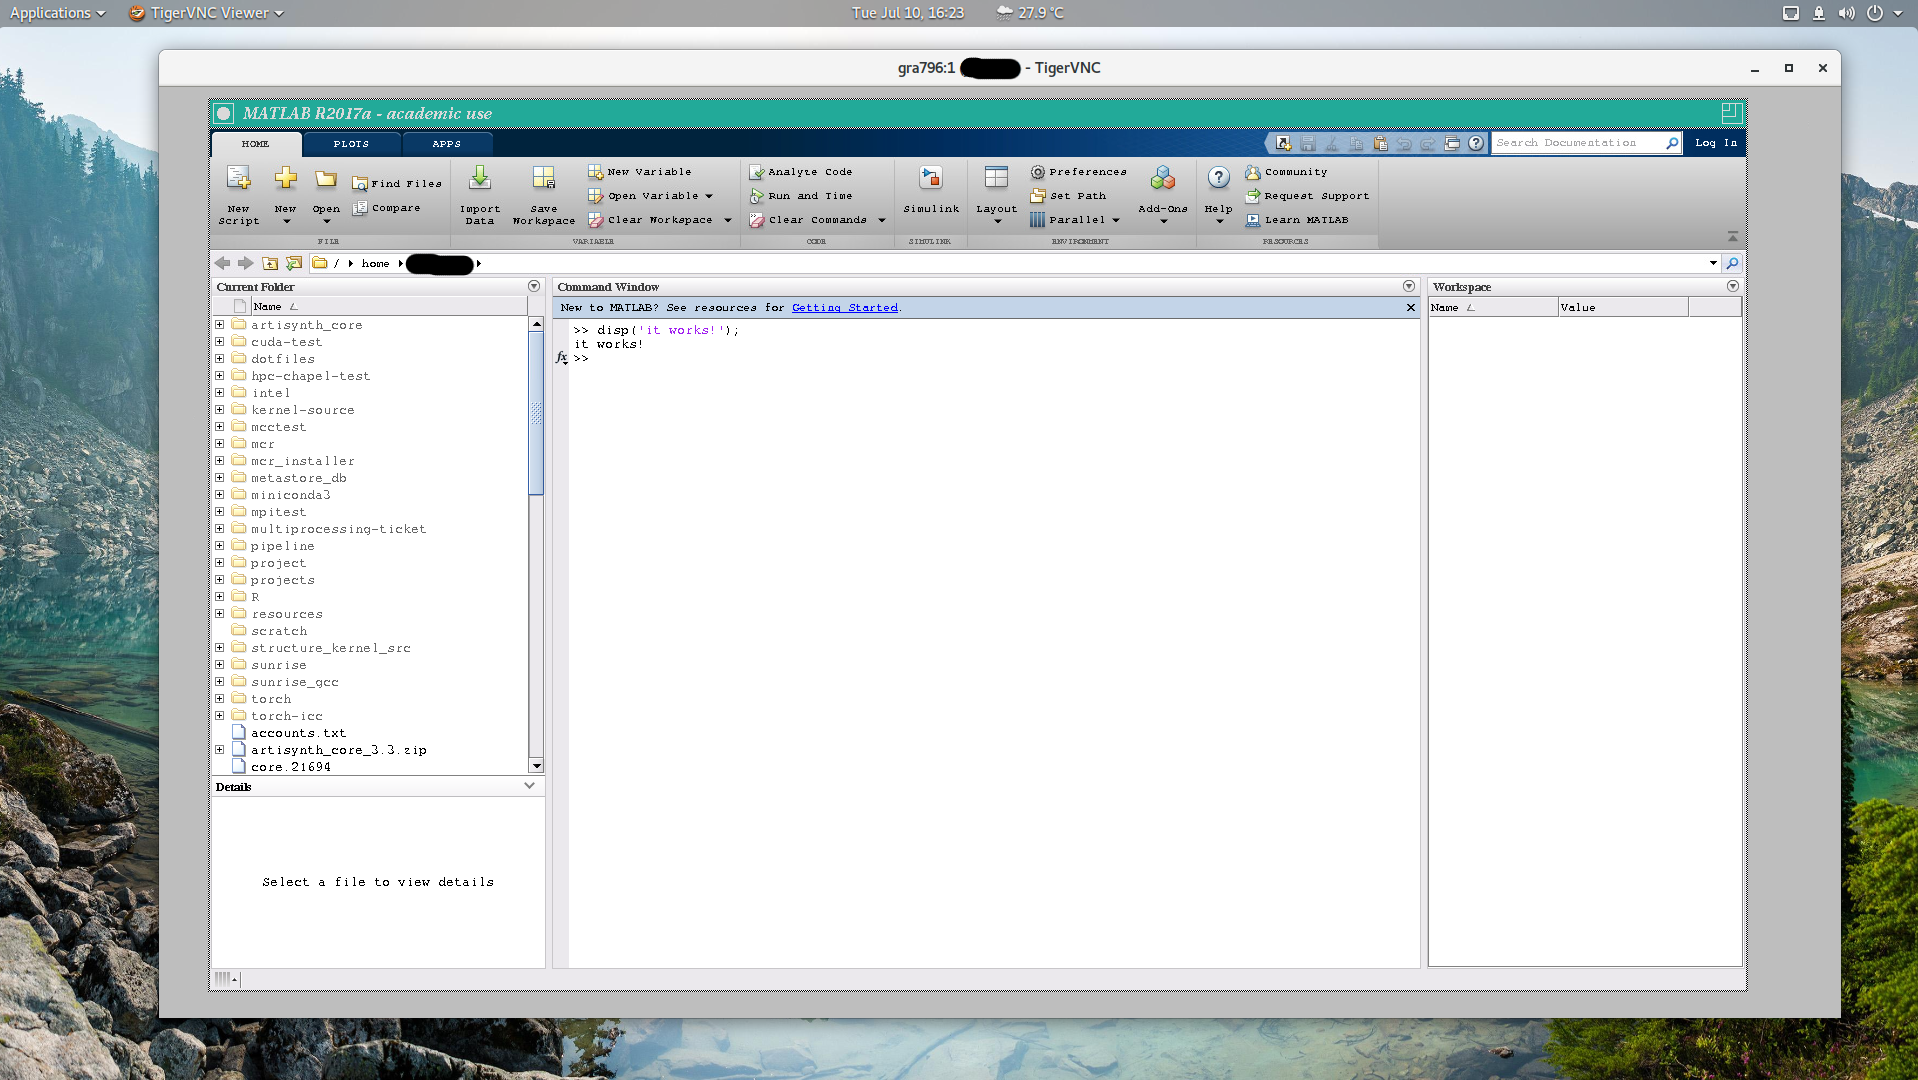Launch Simulink
Viewport: 1918px width, 1080px height.
[x=931, y=190]
